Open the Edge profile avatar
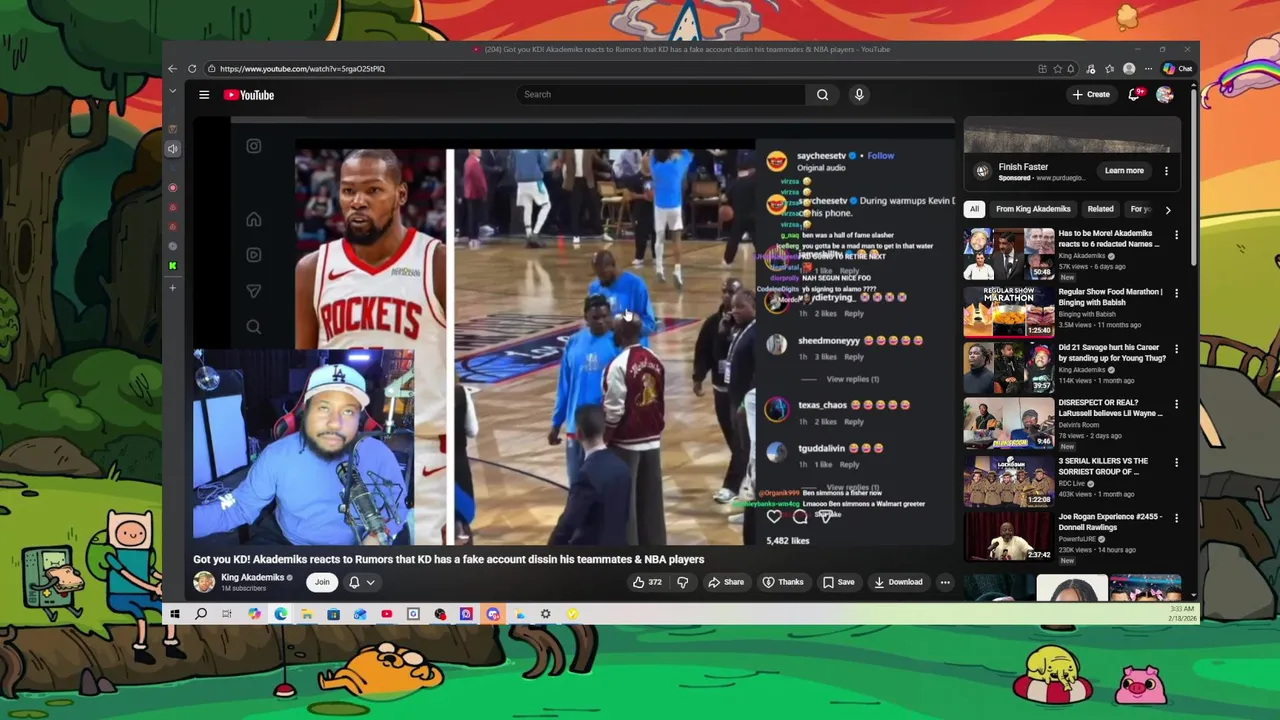Image resolution: width=1280 pixels, height=720 pixels. pyautogui.click(x=1129, y=69)
